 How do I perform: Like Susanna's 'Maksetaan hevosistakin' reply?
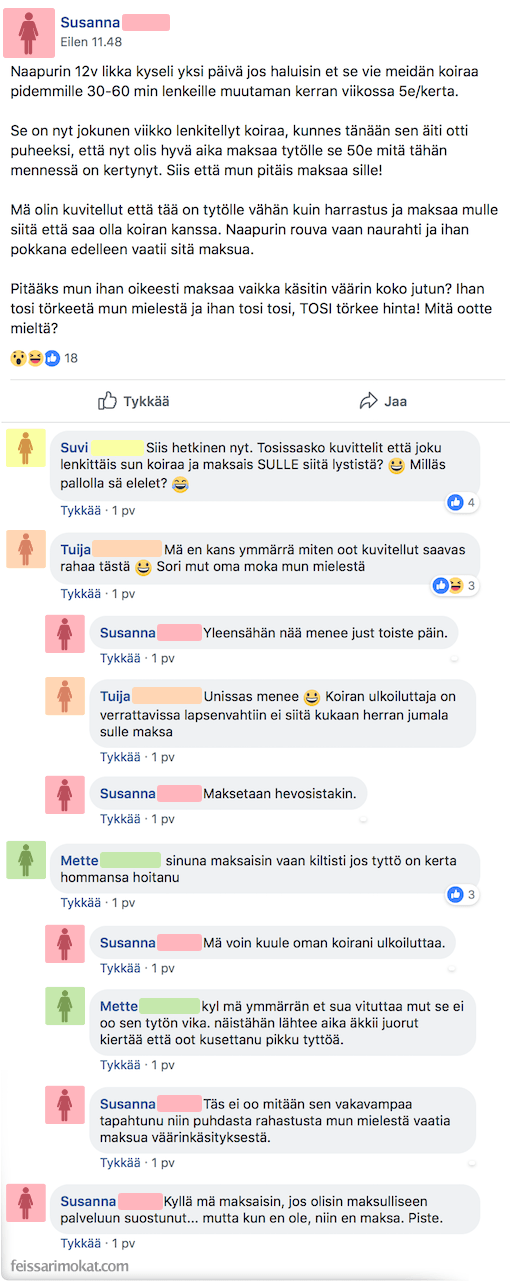[x=120, y=819]
